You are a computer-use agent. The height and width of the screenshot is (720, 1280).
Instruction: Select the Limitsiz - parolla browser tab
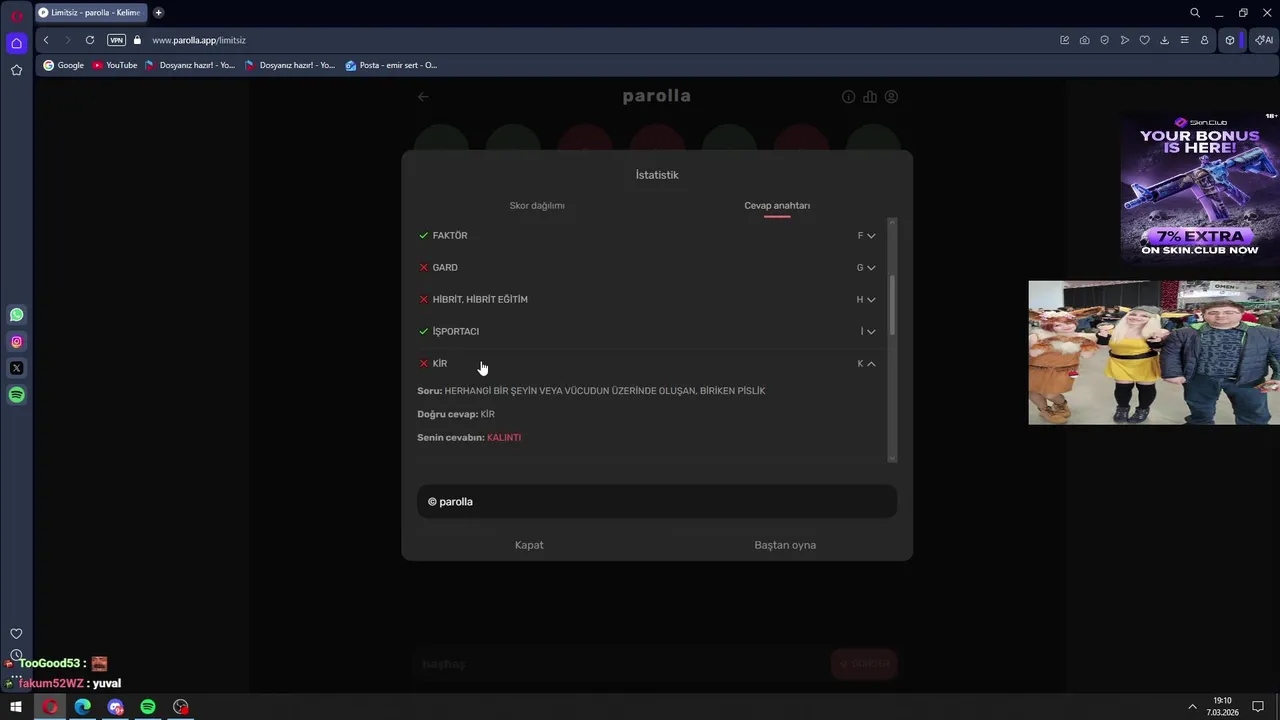pyautogui.click(x=90, y=13)
